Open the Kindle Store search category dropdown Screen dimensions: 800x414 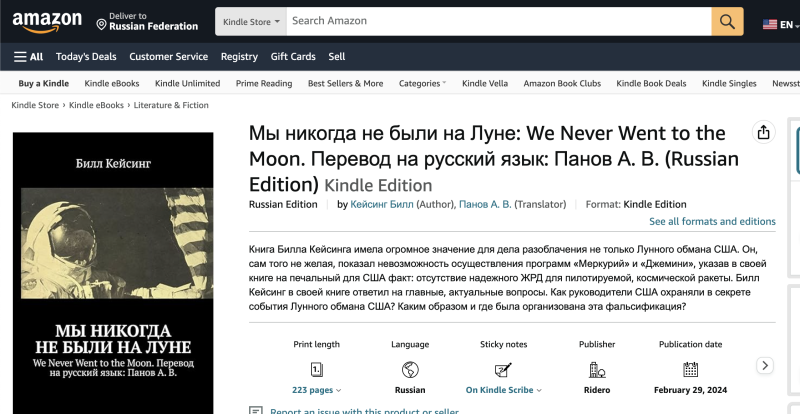(x=250, y=21)
